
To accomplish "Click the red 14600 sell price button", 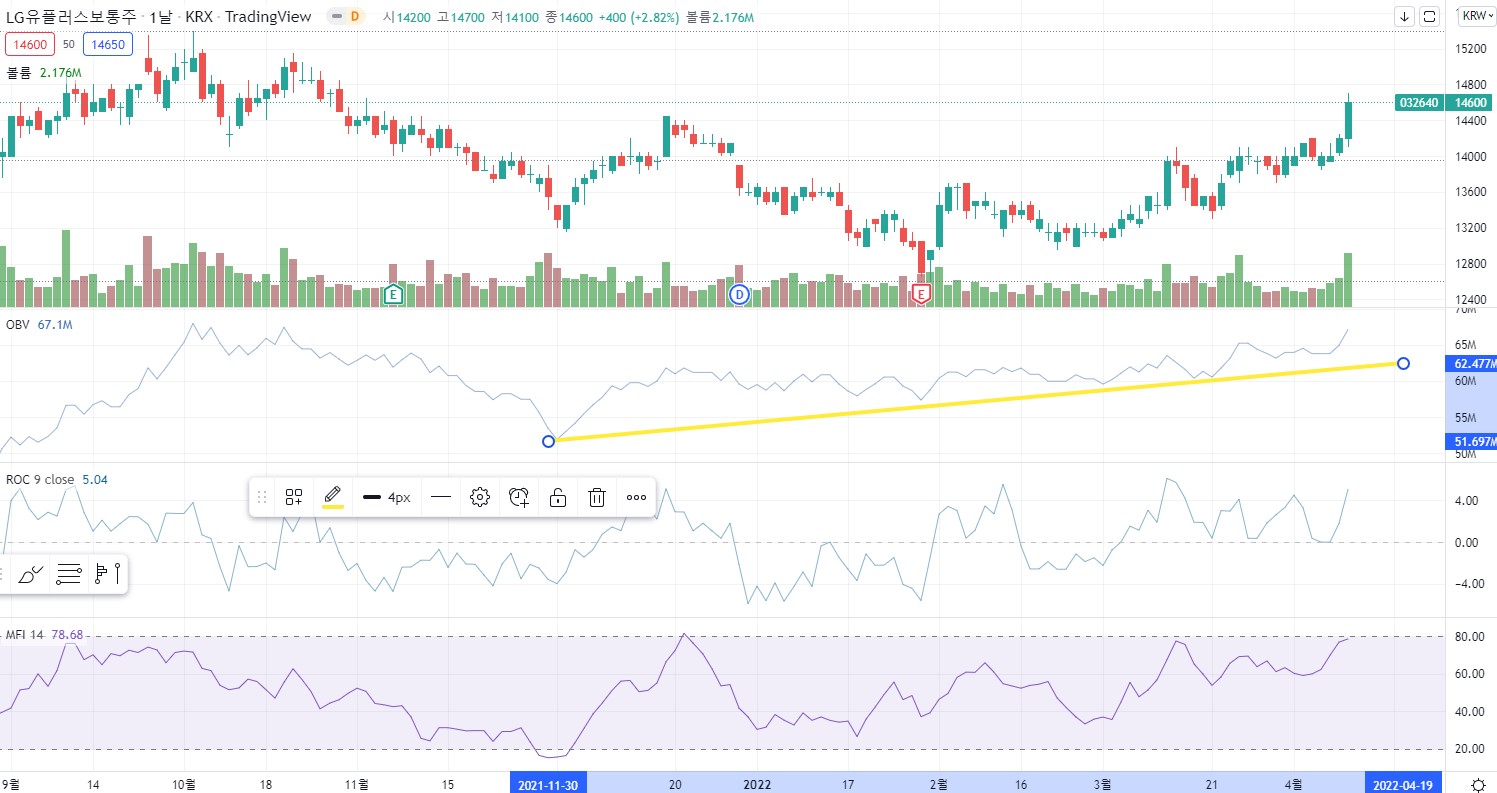I will pos(30,44).
